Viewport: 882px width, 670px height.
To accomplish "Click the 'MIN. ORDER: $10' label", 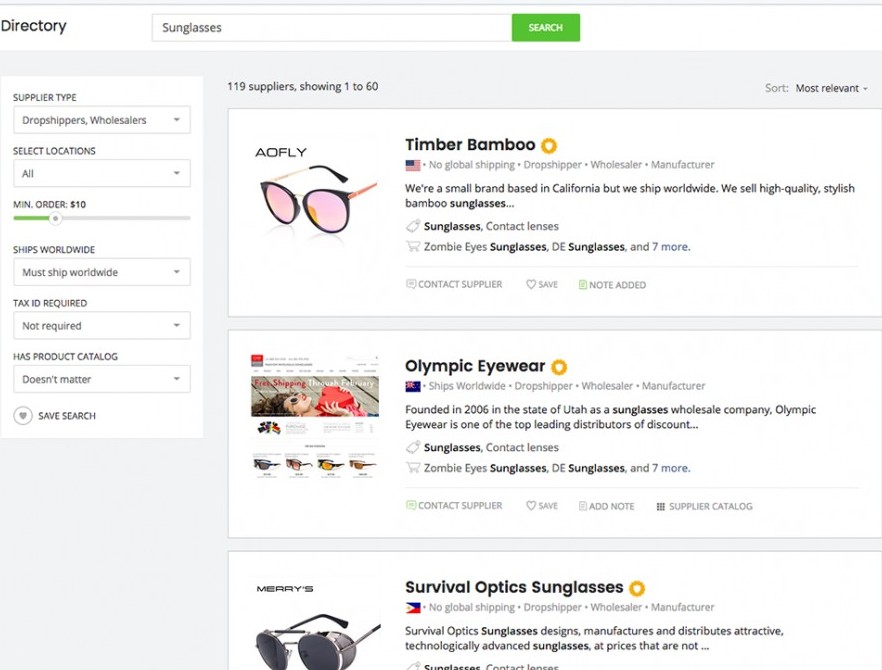I will (x=50, y=204).
